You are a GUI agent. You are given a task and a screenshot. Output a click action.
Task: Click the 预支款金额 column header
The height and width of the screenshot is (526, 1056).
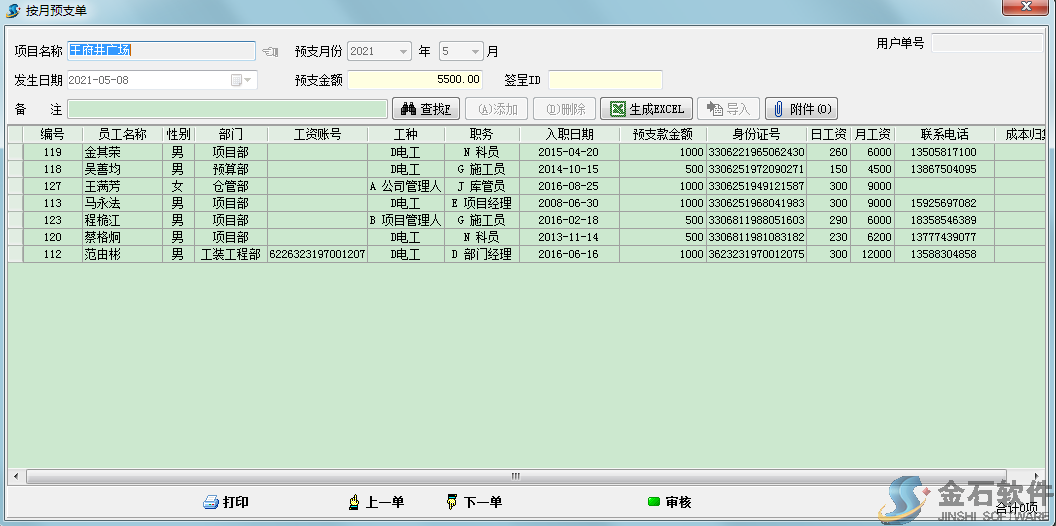click(662, 134)
